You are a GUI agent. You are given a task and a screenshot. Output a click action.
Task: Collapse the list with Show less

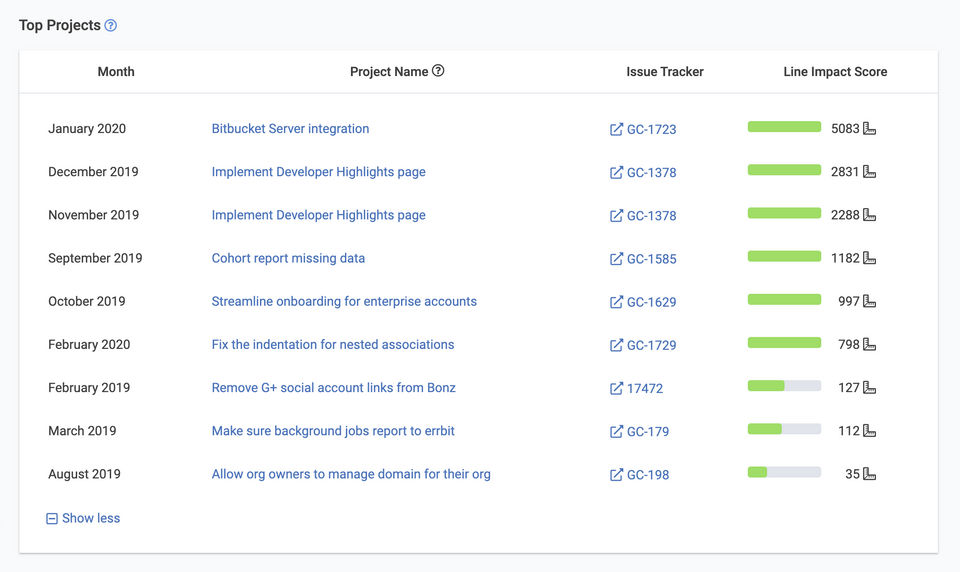coord(83,518)
